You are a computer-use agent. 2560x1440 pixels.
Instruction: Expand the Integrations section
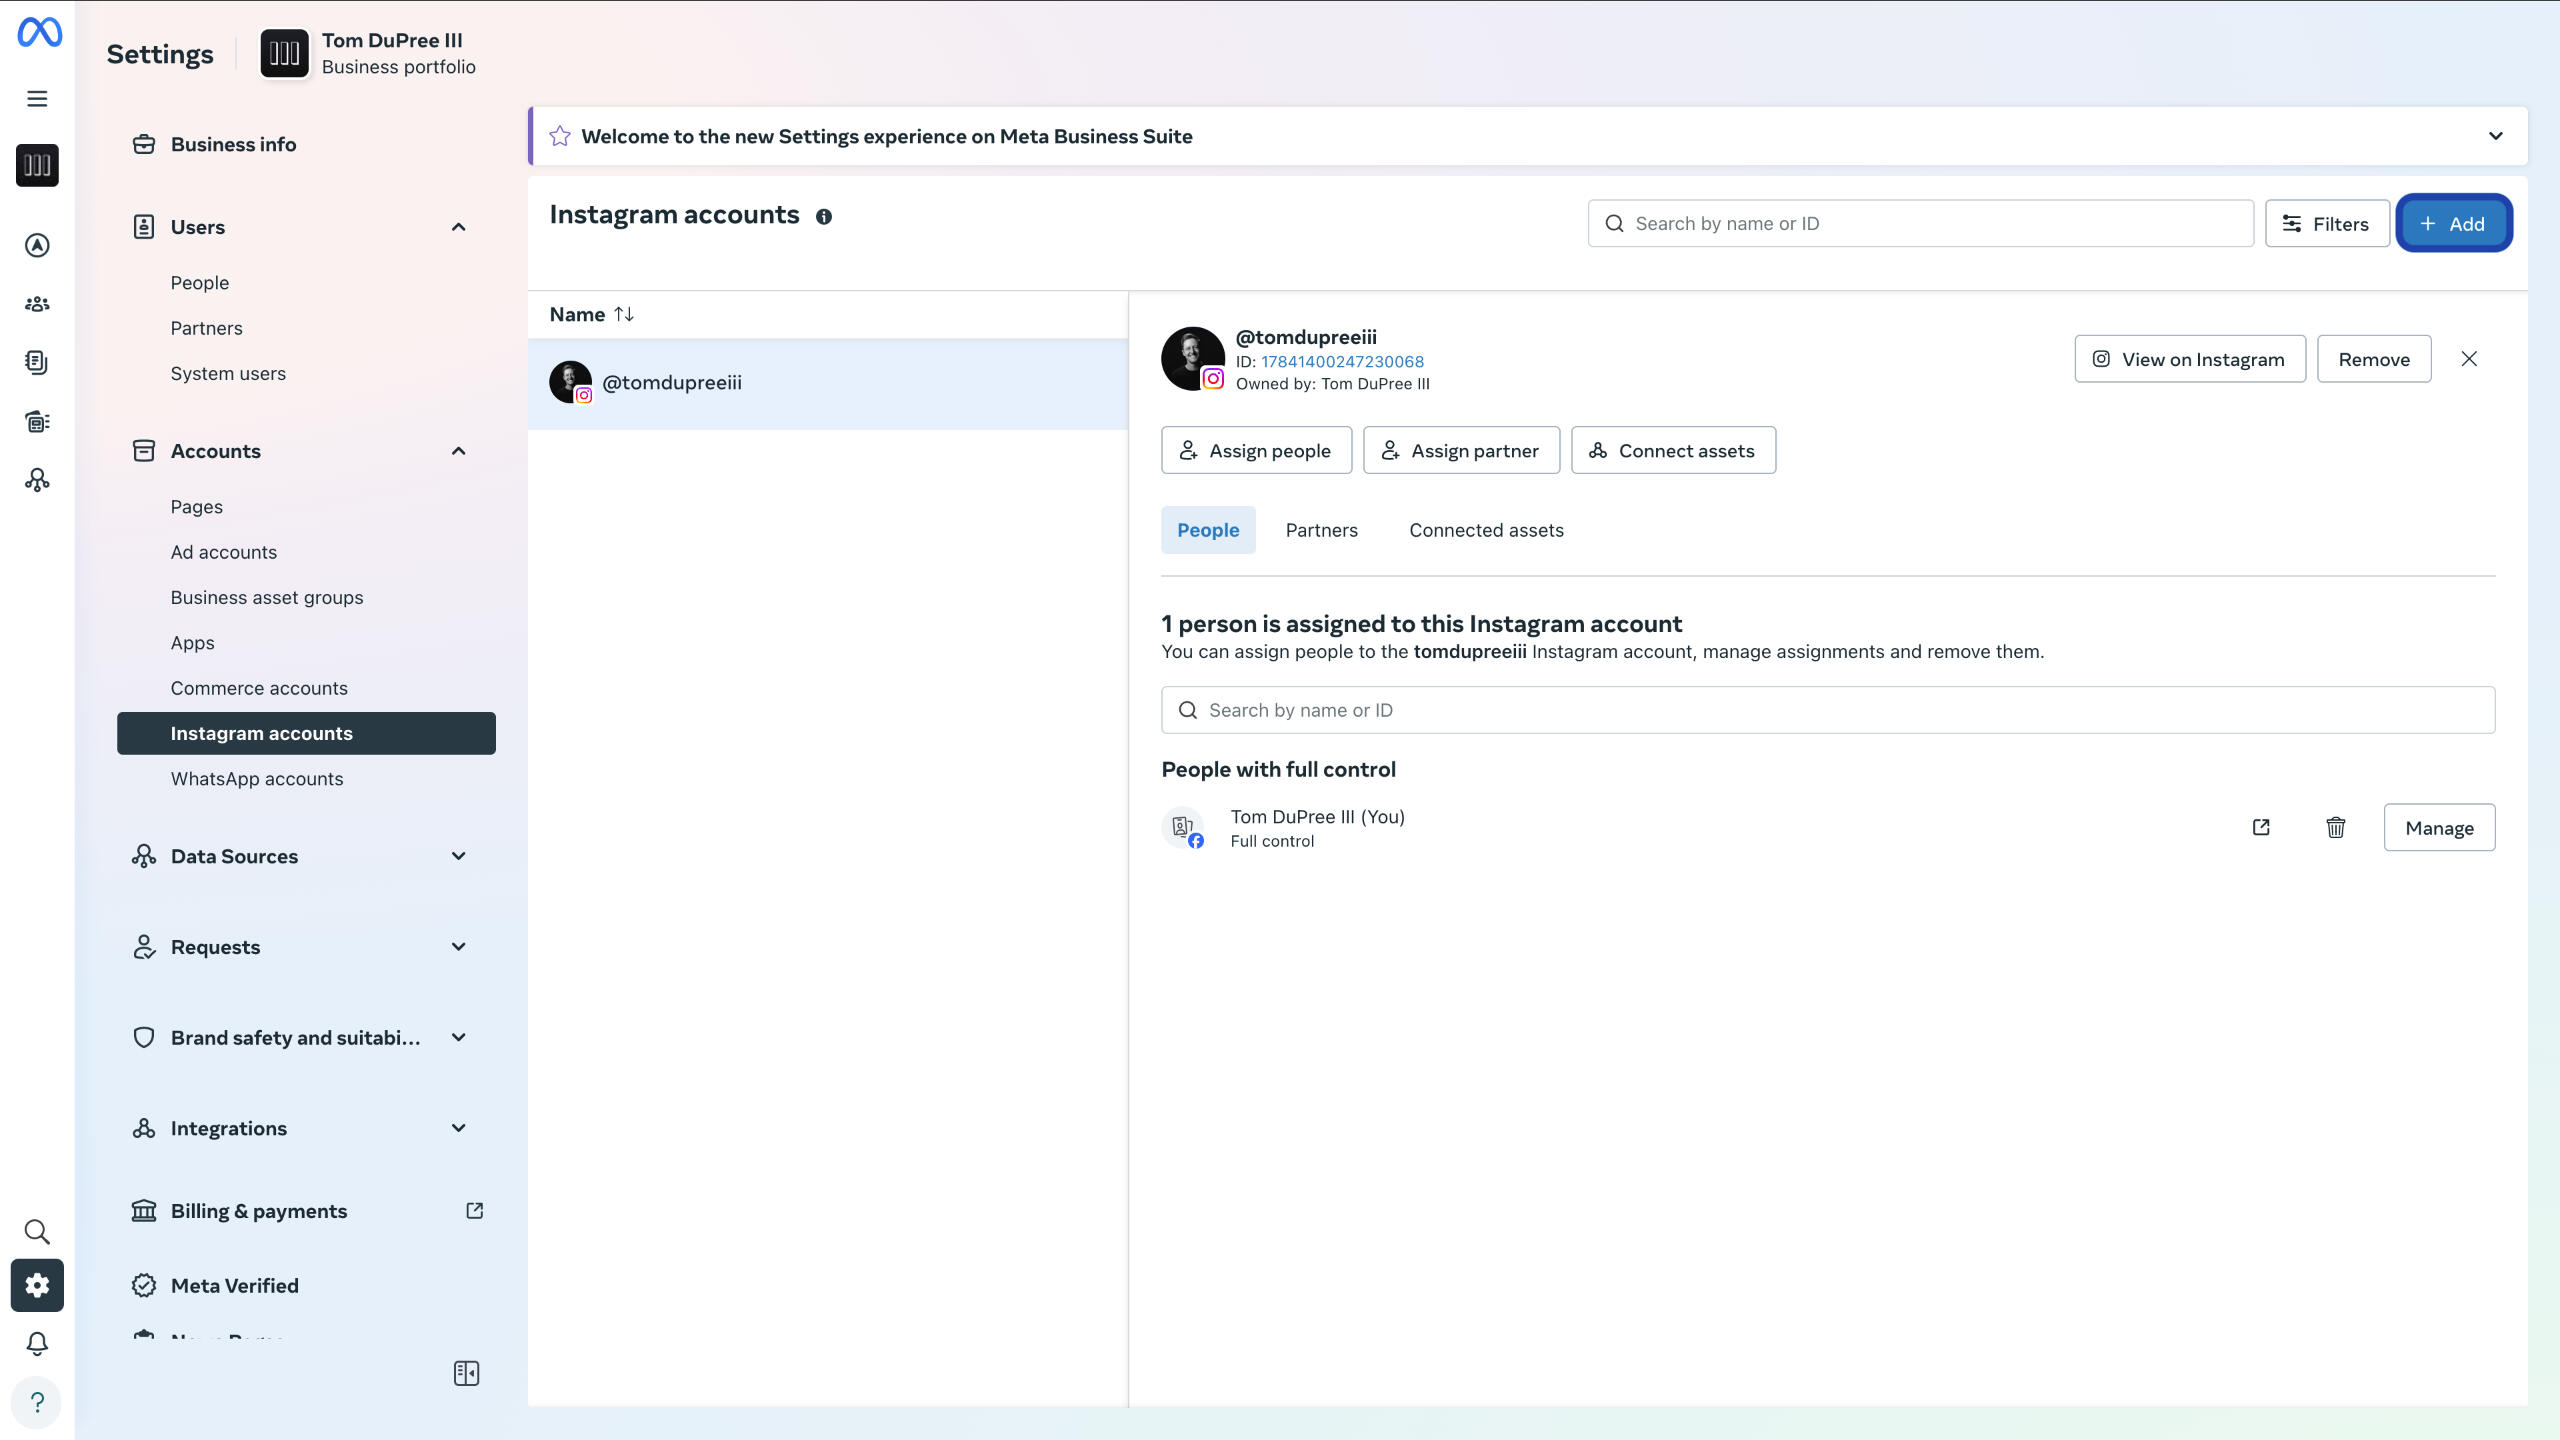pyautogui.click(x=458, y=1128)
